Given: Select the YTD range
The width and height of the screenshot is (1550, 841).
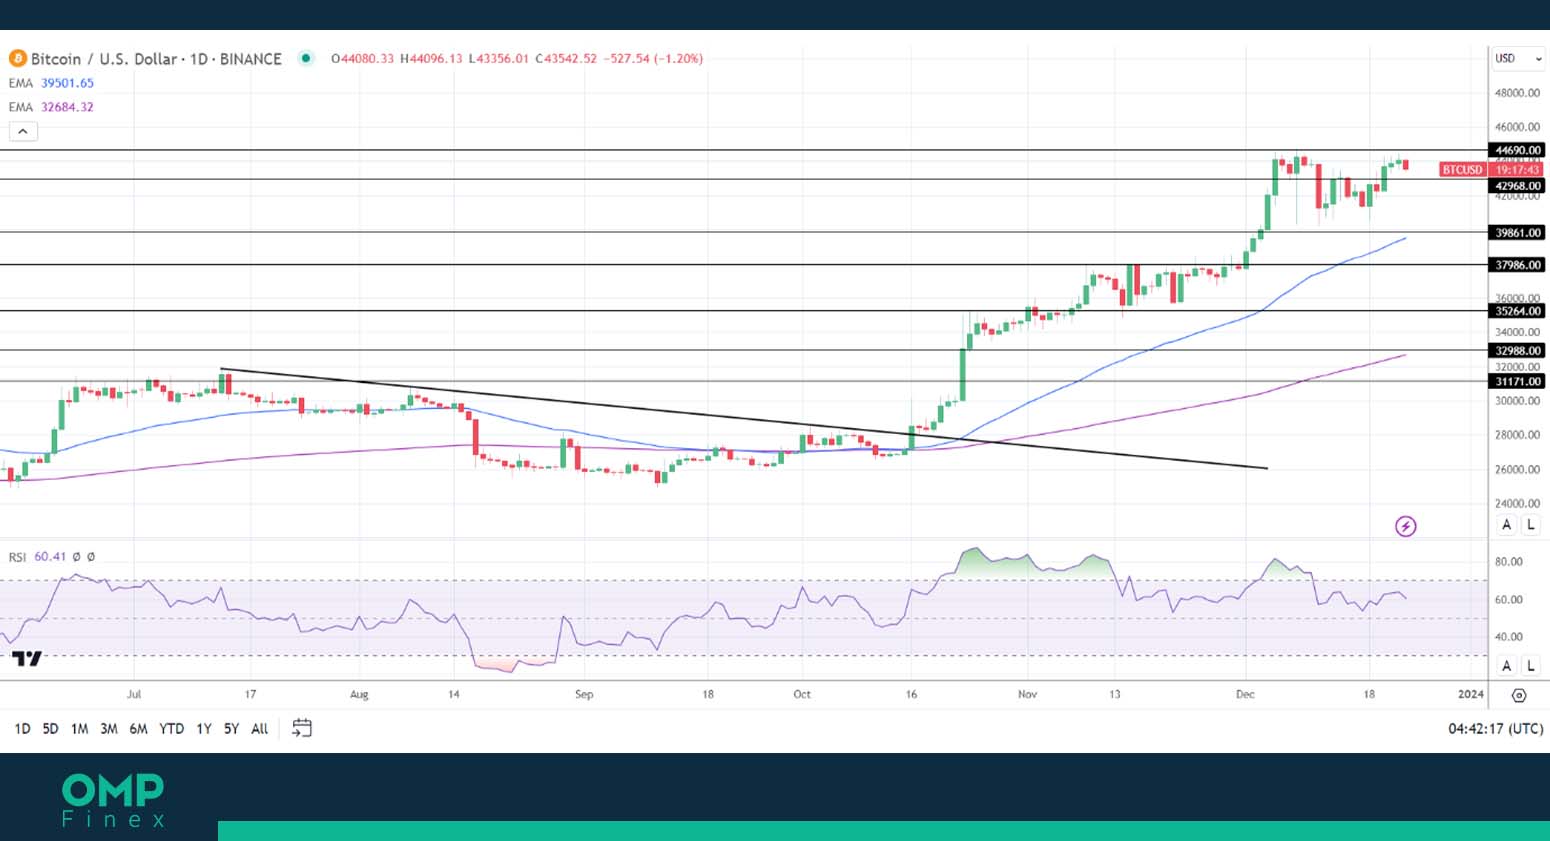Looking at the screenshot, I should [172, 729].
